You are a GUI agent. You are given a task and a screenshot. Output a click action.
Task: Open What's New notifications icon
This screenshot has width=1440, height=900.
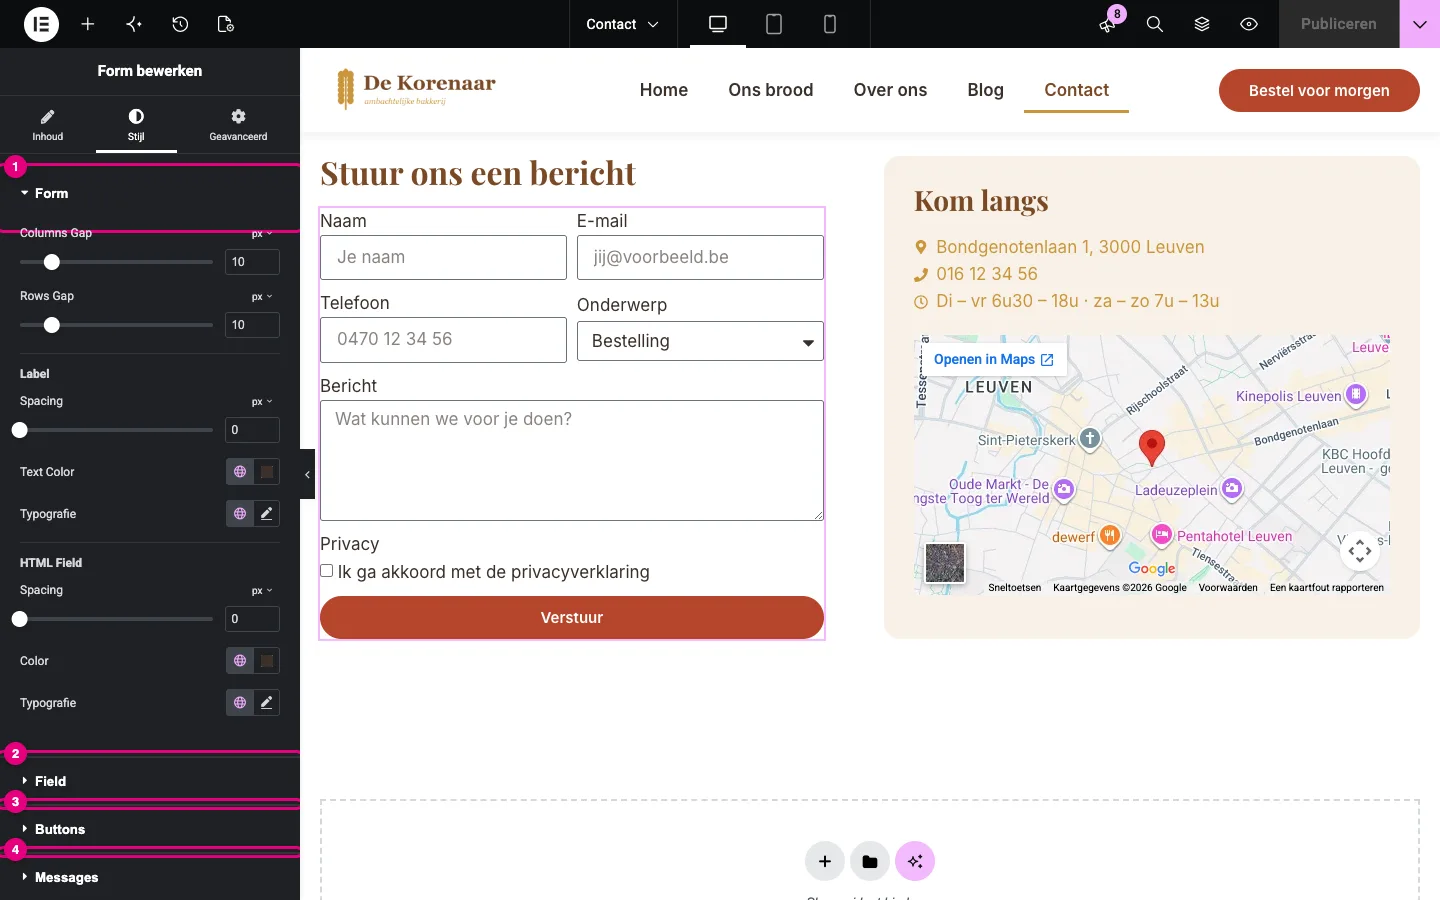pyautogui.click(x=1107, y=24)
